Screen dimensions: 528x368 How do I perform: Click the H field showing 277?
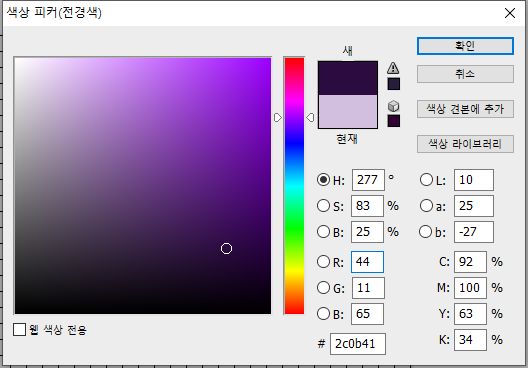click(368, 180)
